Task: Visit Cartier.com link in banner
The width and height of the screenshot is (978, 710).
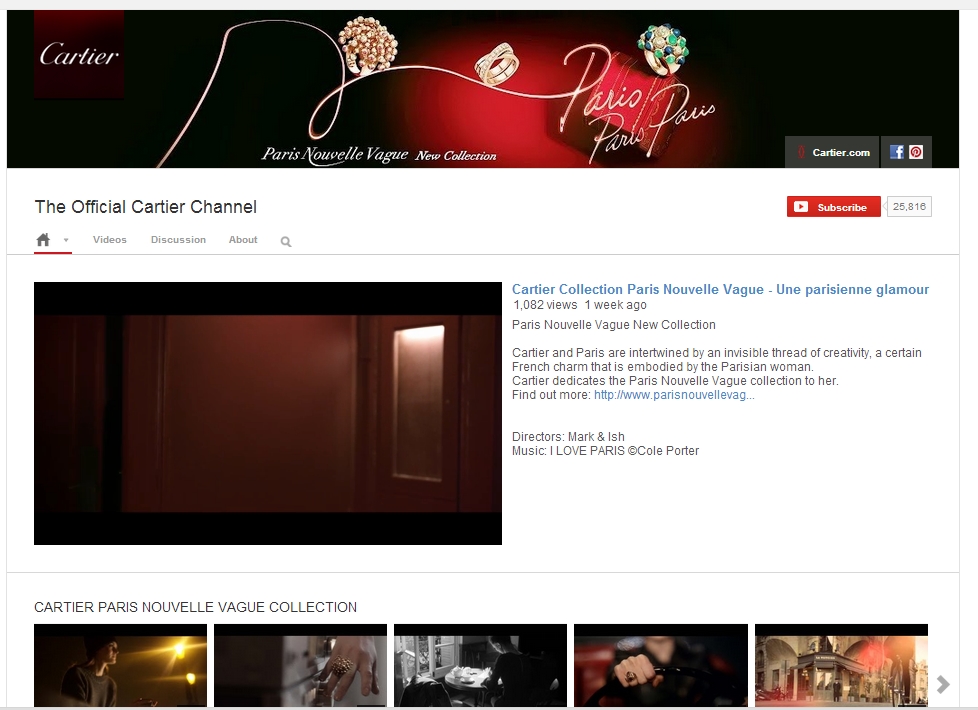Action: 832,152
